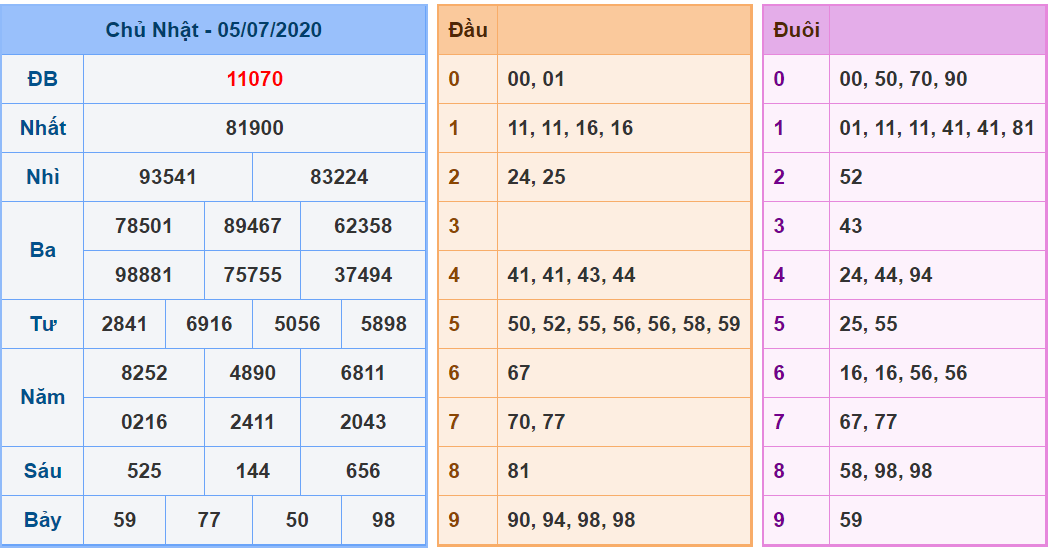Select the Nhì prize number 93541
Screen dimensions: 1049x550
[167, 177]
